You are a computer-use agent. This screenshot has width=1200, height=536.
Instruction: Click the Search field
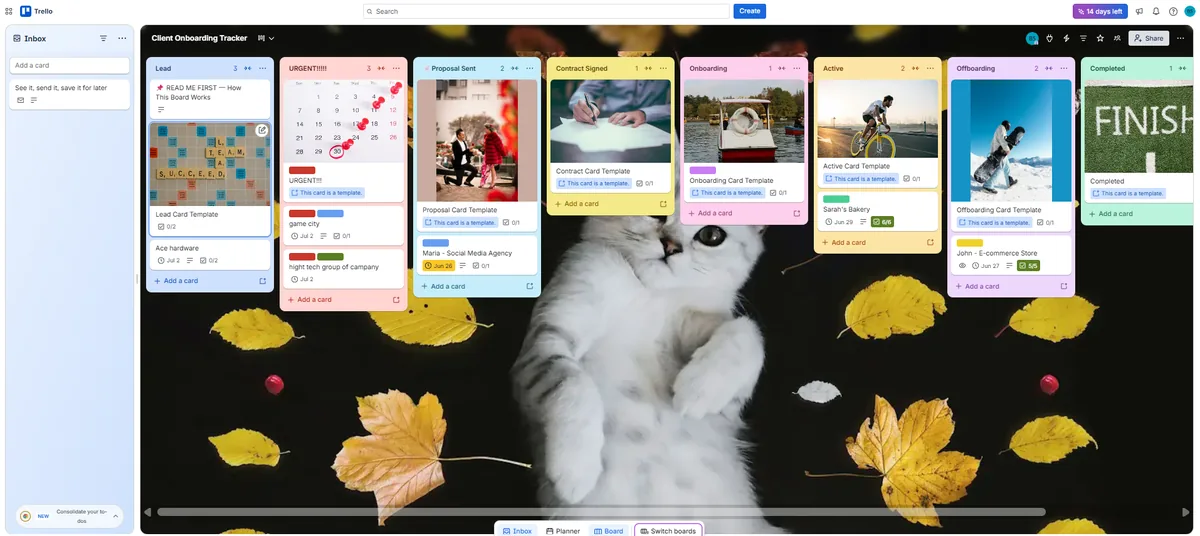click(546, 11)
